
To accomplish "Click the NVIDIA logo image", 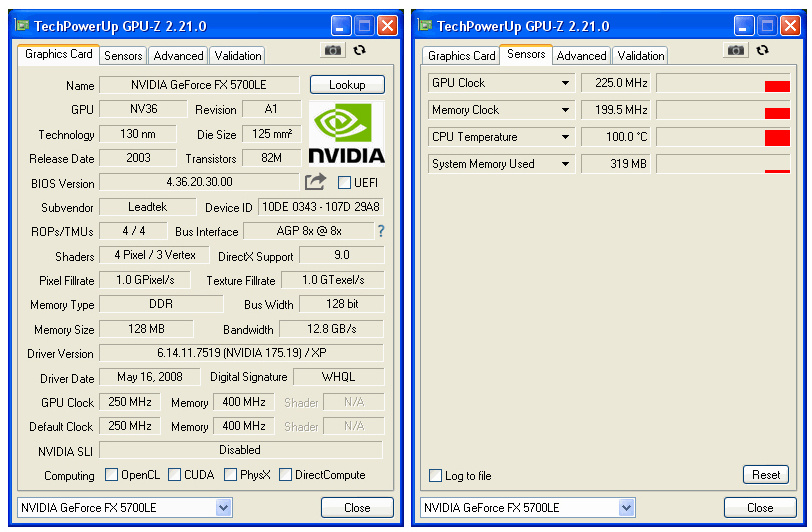I will click(x=346, y=133).
